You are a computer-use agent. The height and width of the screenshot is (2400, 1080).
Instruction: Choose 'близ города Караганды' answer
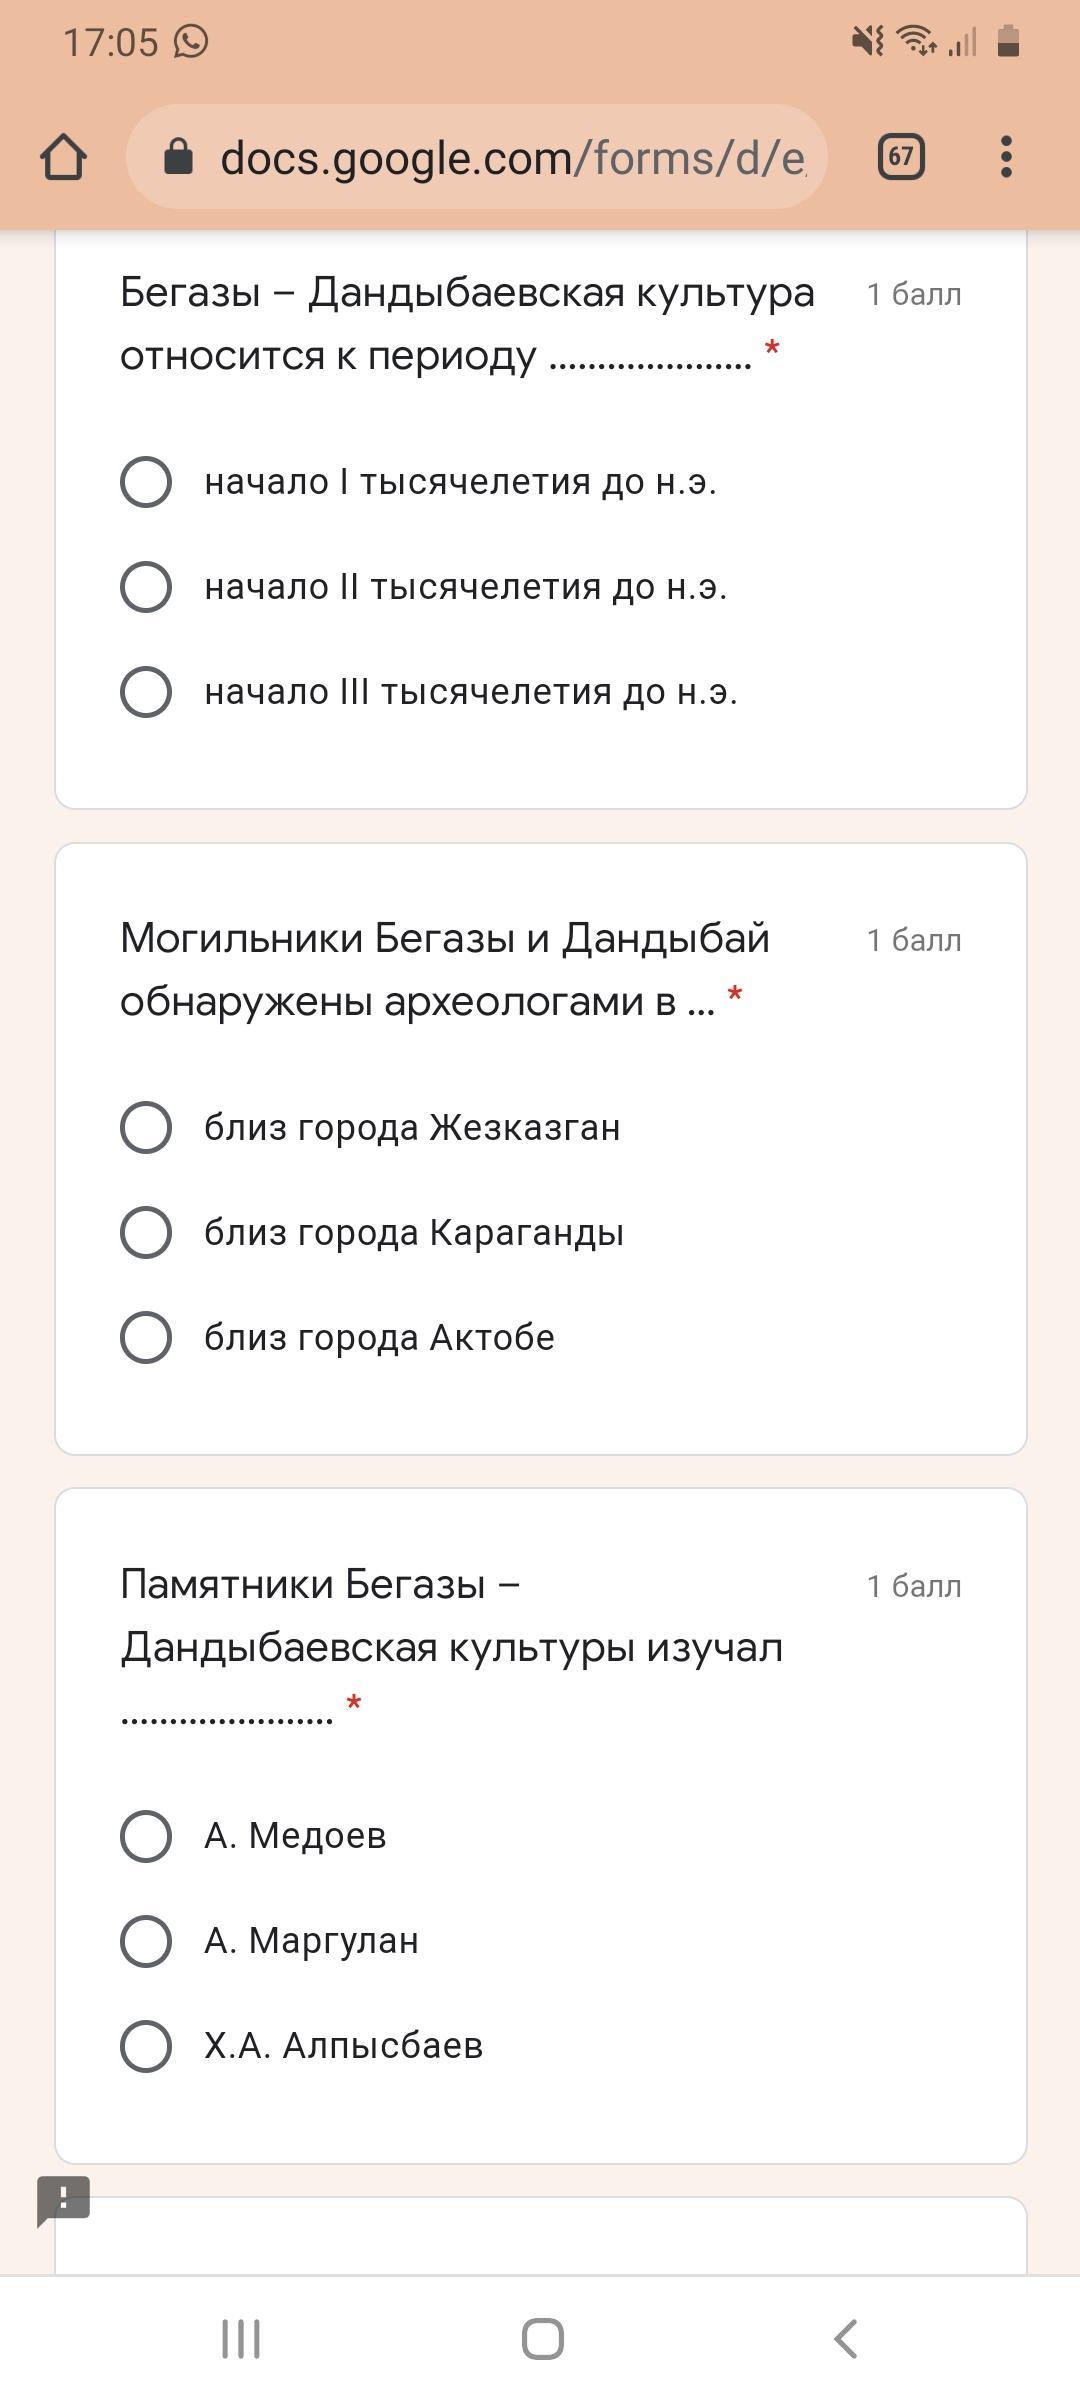pyautogui.click(x=146, y=1233)
